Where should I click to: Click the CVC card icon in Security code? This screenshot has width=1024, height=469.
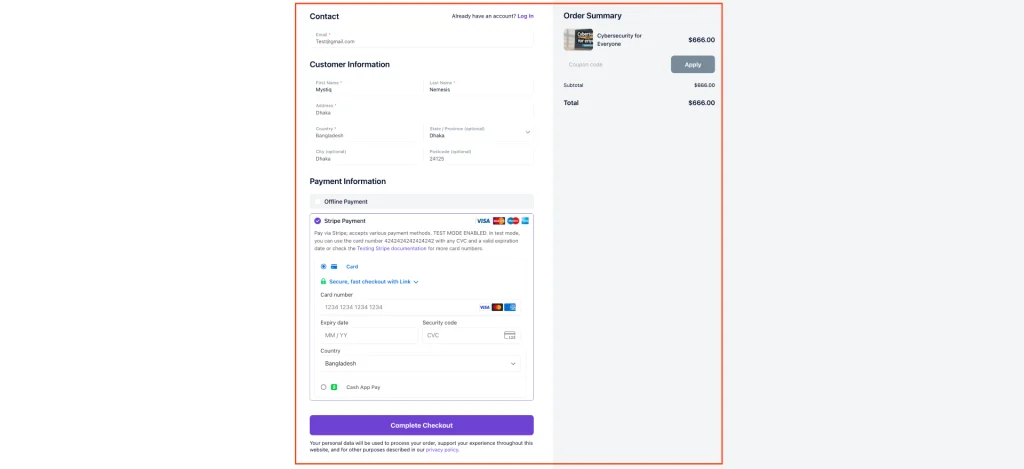click(x=509, y=336)
